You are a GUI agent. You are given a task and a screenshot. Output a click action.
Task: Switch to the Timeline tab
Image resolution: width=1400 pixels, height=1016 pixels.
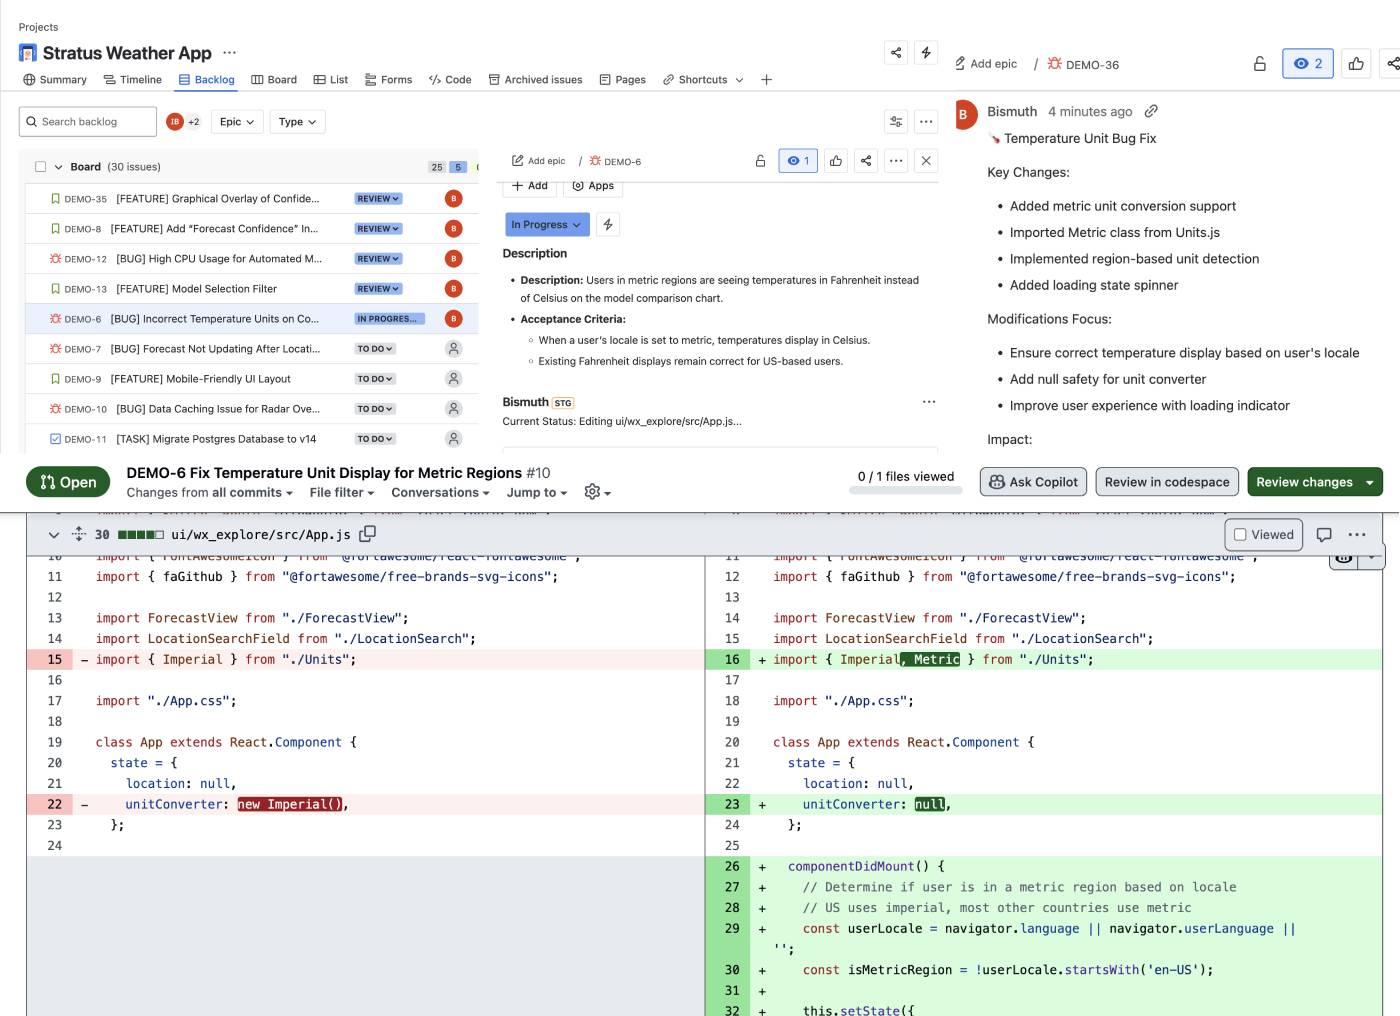pyautogui.click(x=132, y=80)
